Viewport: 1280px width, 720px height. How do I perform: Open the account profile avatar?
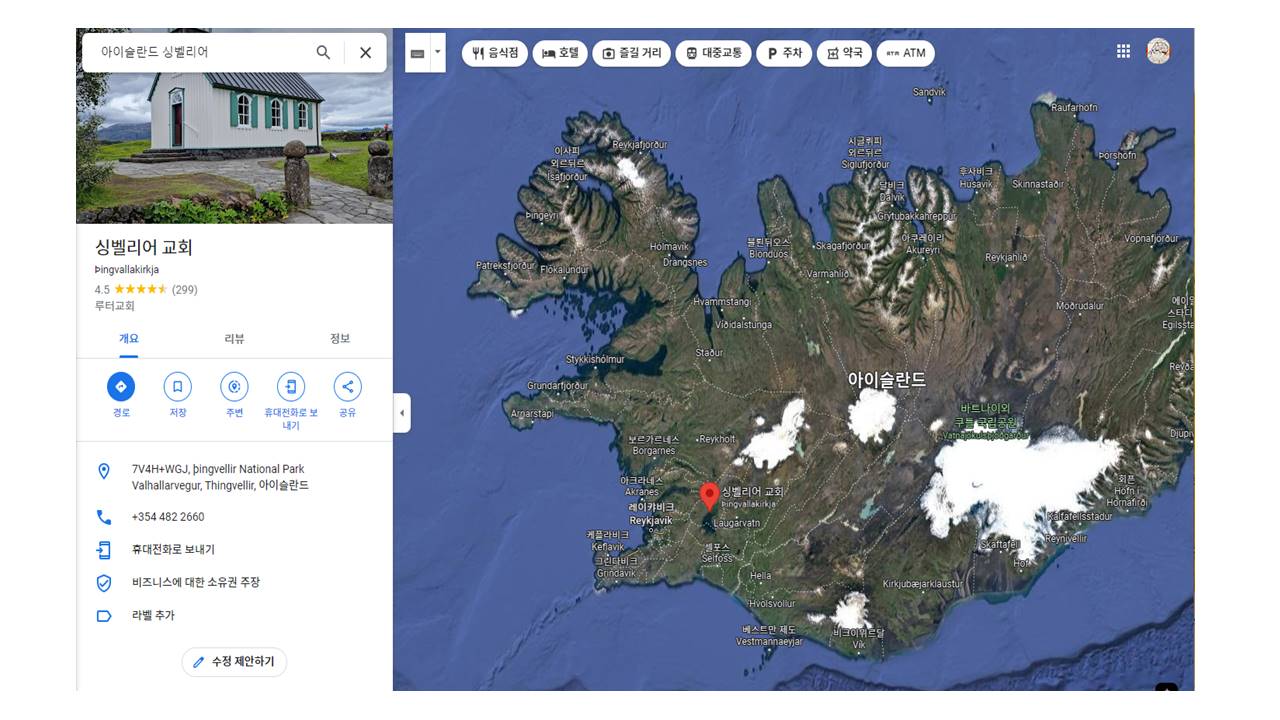coord(1158,51)
